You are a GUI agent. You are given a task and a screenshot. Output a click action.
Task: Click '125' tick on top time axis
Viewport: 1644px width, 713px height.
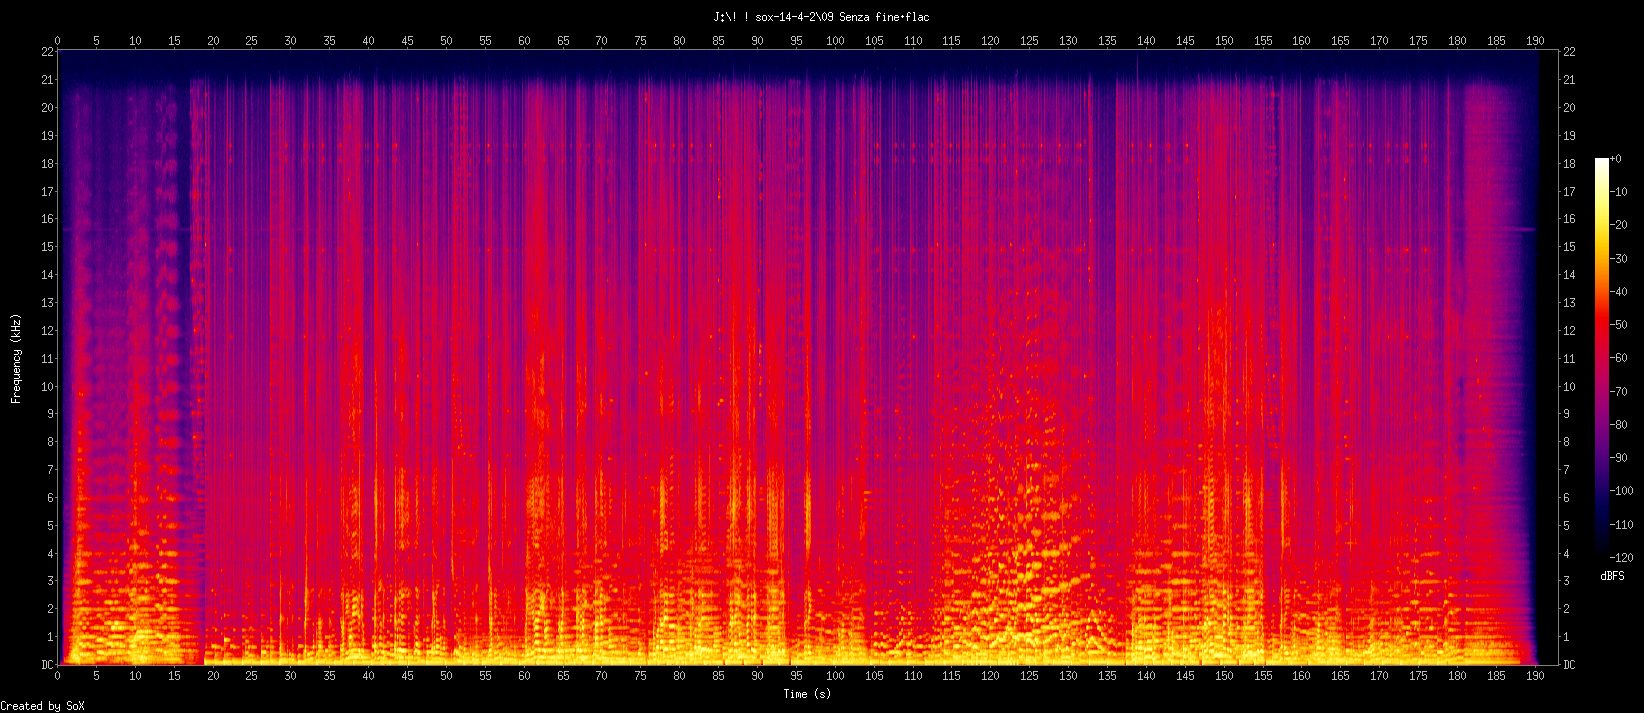(x=1029, y=41)
